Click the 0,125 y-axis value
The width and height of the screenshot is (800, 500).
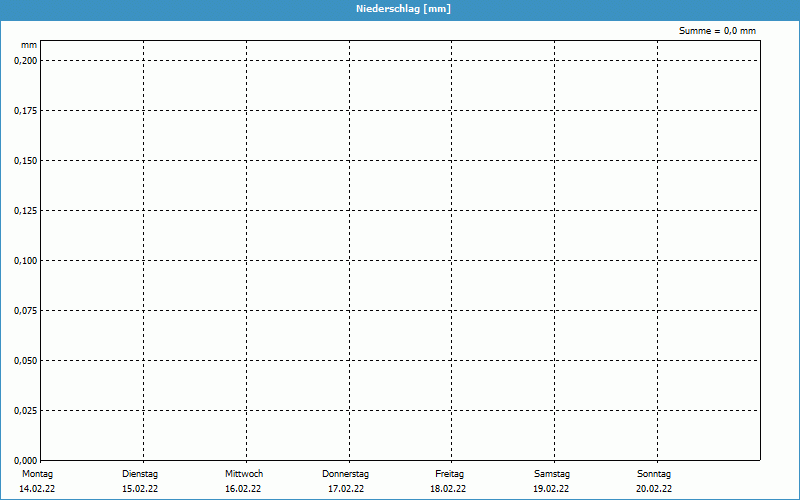tap(25, 210)
